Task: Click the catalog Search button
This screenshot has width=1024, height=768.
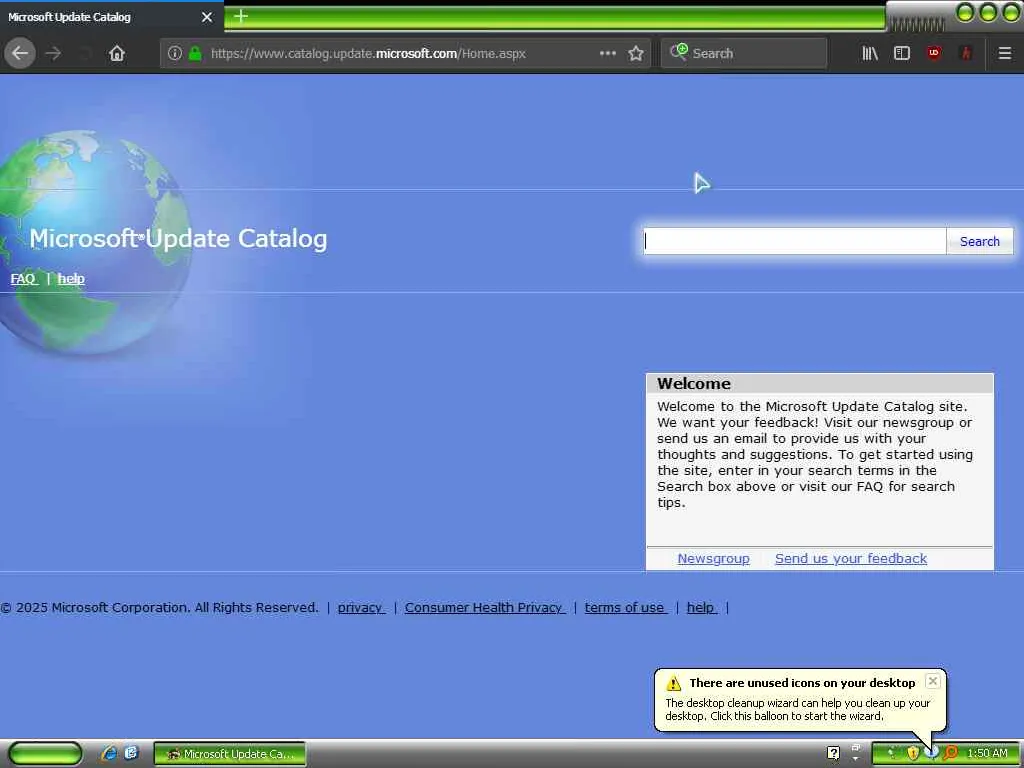Action: pos(980,241)
